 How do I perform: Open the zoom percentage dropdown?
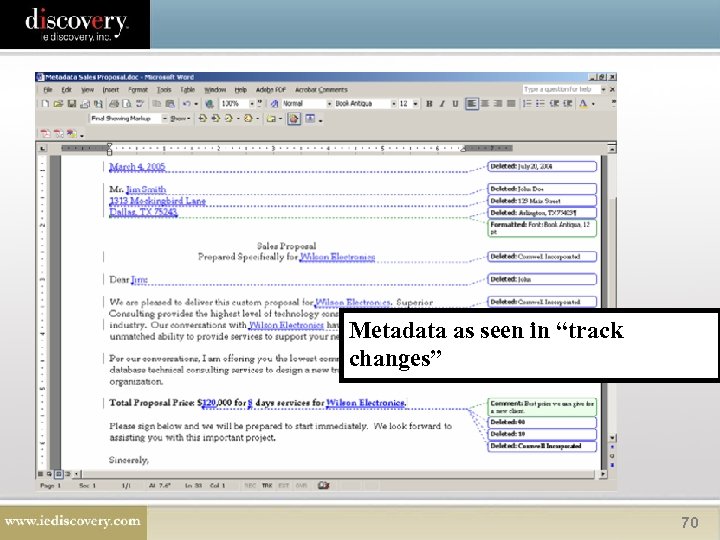coord(252,104)
